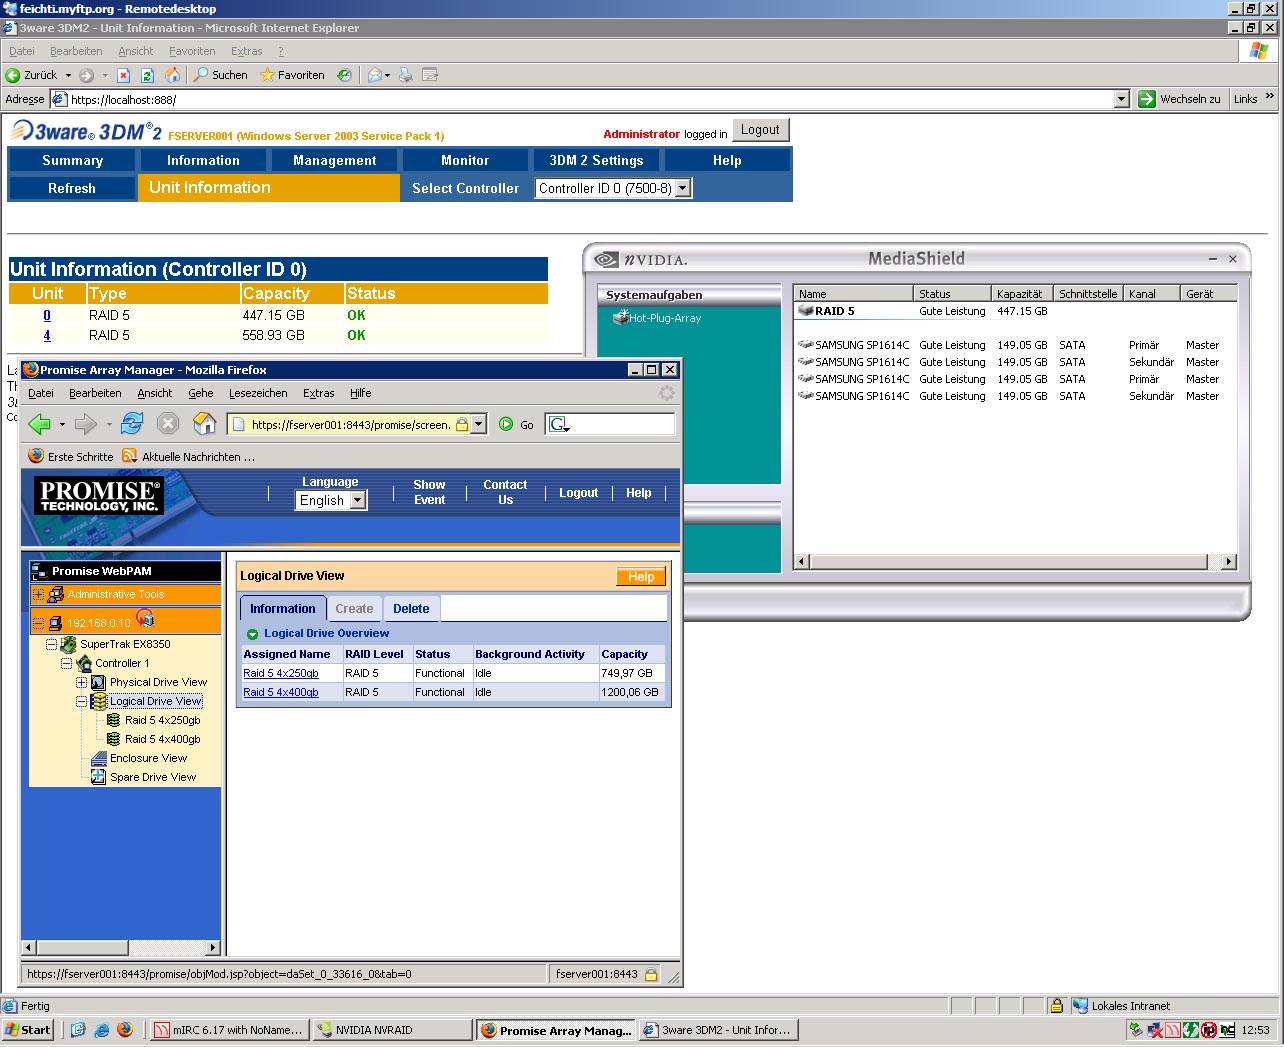The height and width of the screenshot is (1047, 1284).
Task: Click the 3ware Logout button
Action: pos(760,130)
